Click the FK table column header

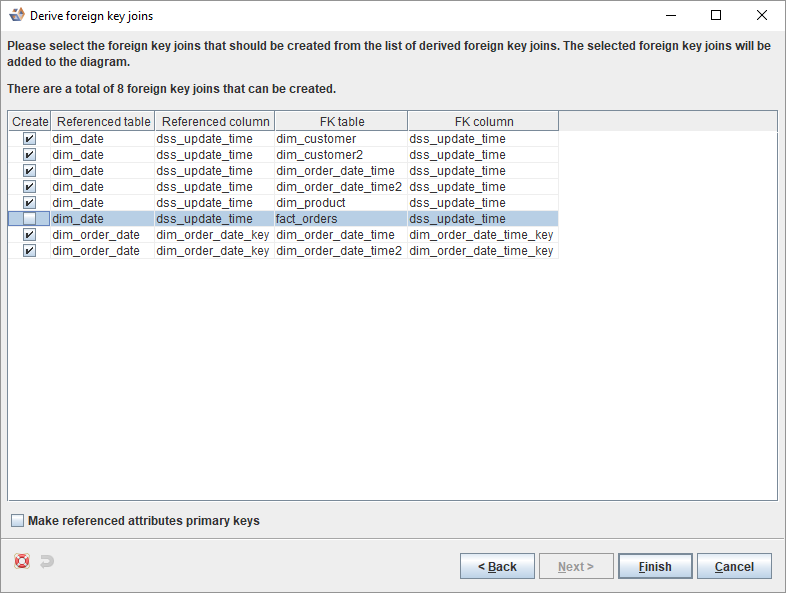(x=341, y=121)
